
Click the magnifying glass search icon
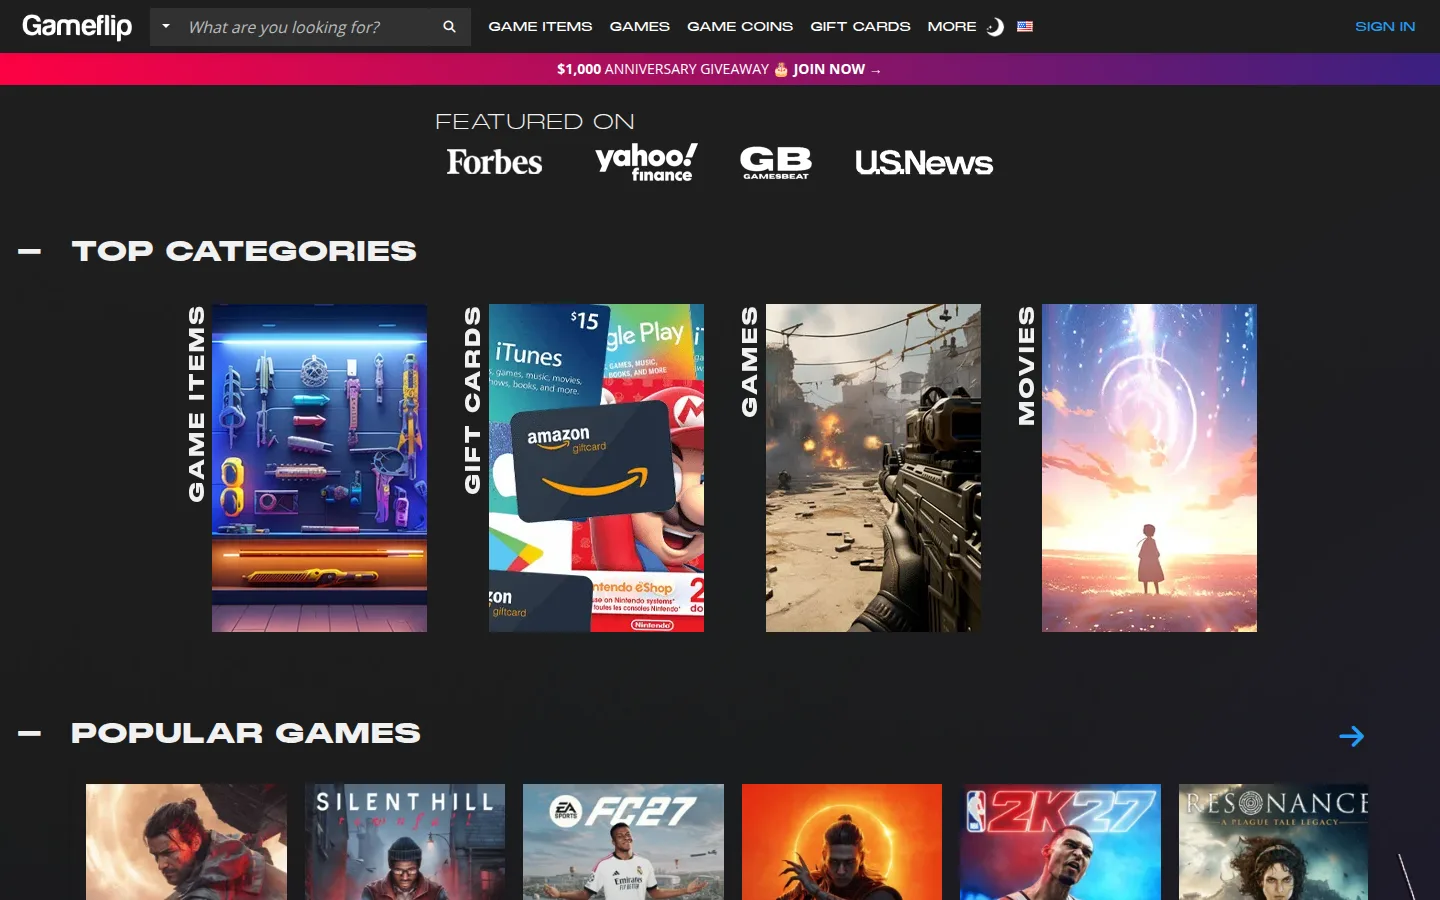pyautogui.click(x=450, y=27)
